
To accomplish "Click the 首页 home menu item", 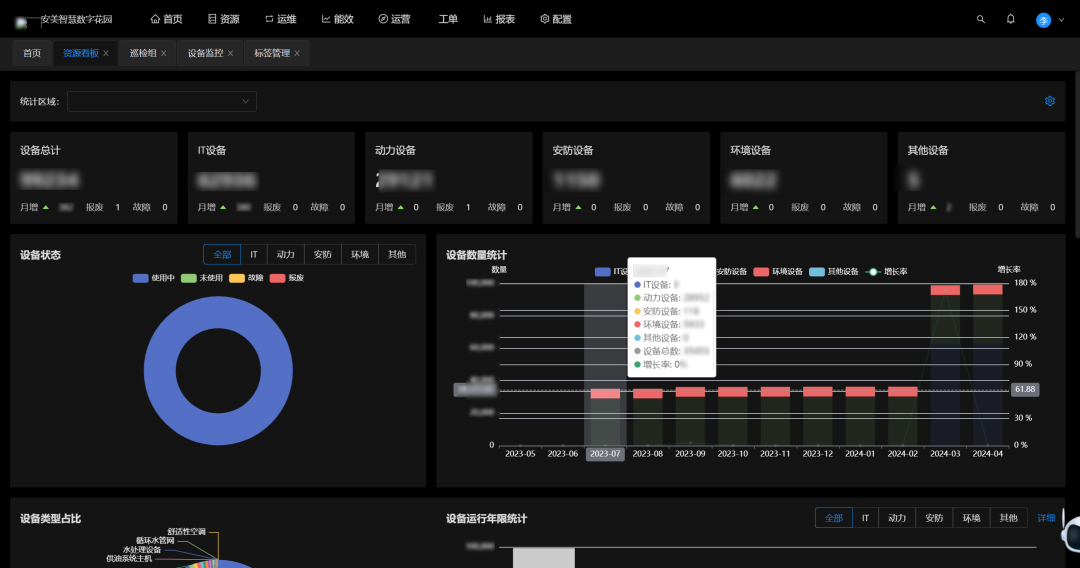I will [x=166, y=19].
